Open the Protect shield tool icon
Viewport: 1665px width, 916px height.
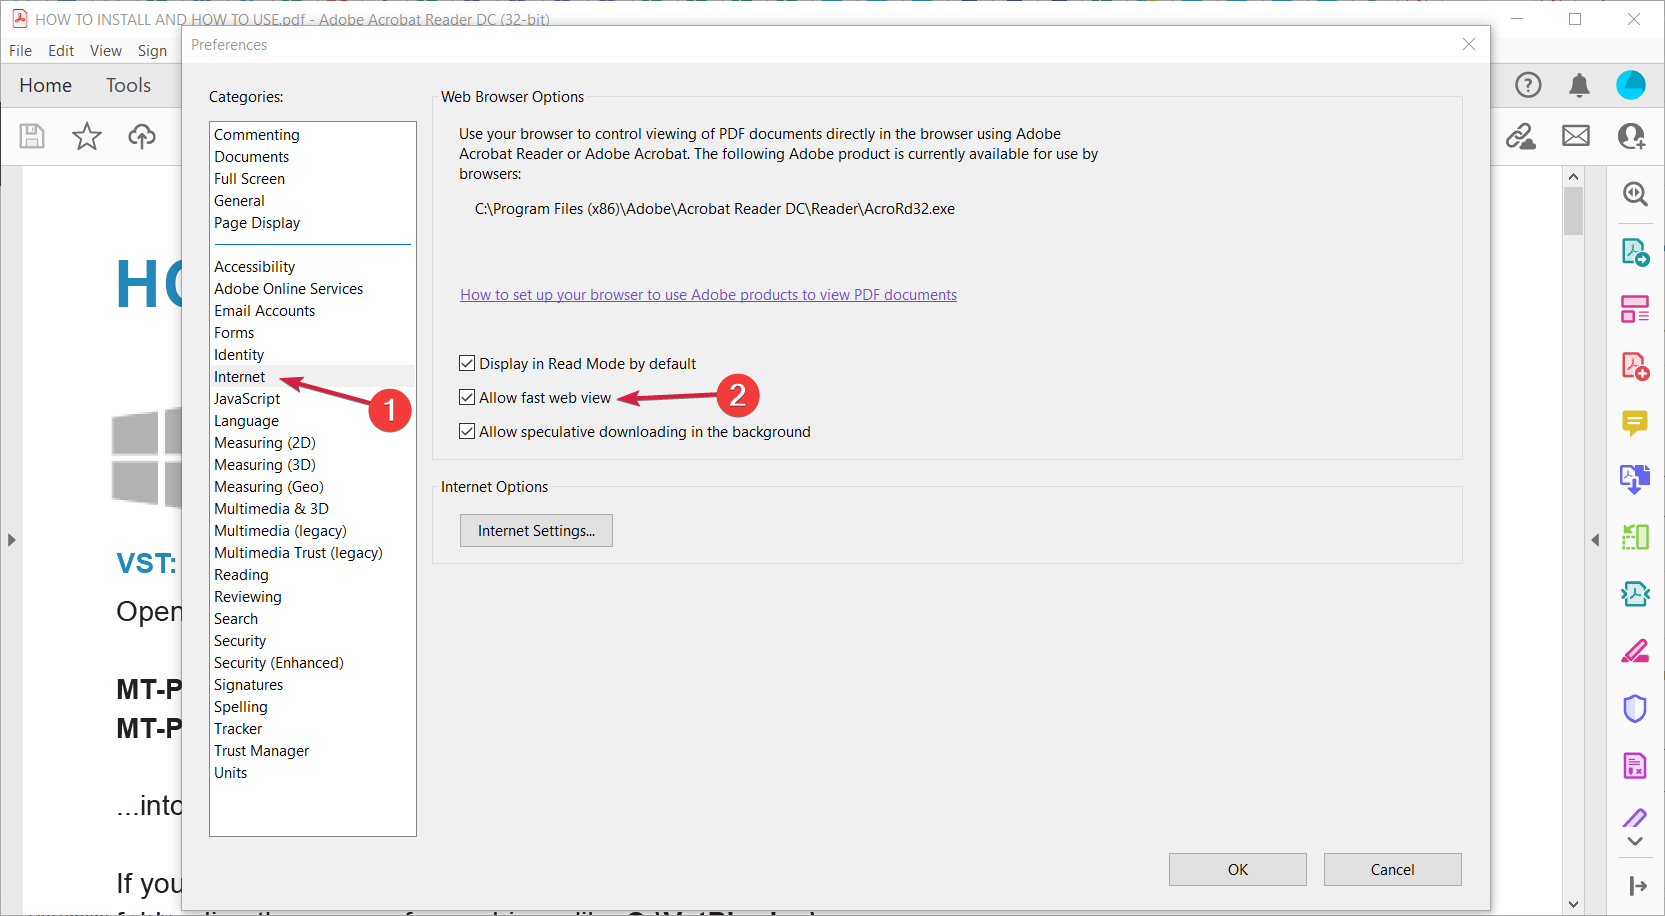pyautogui.click(x=1635, y=709)
